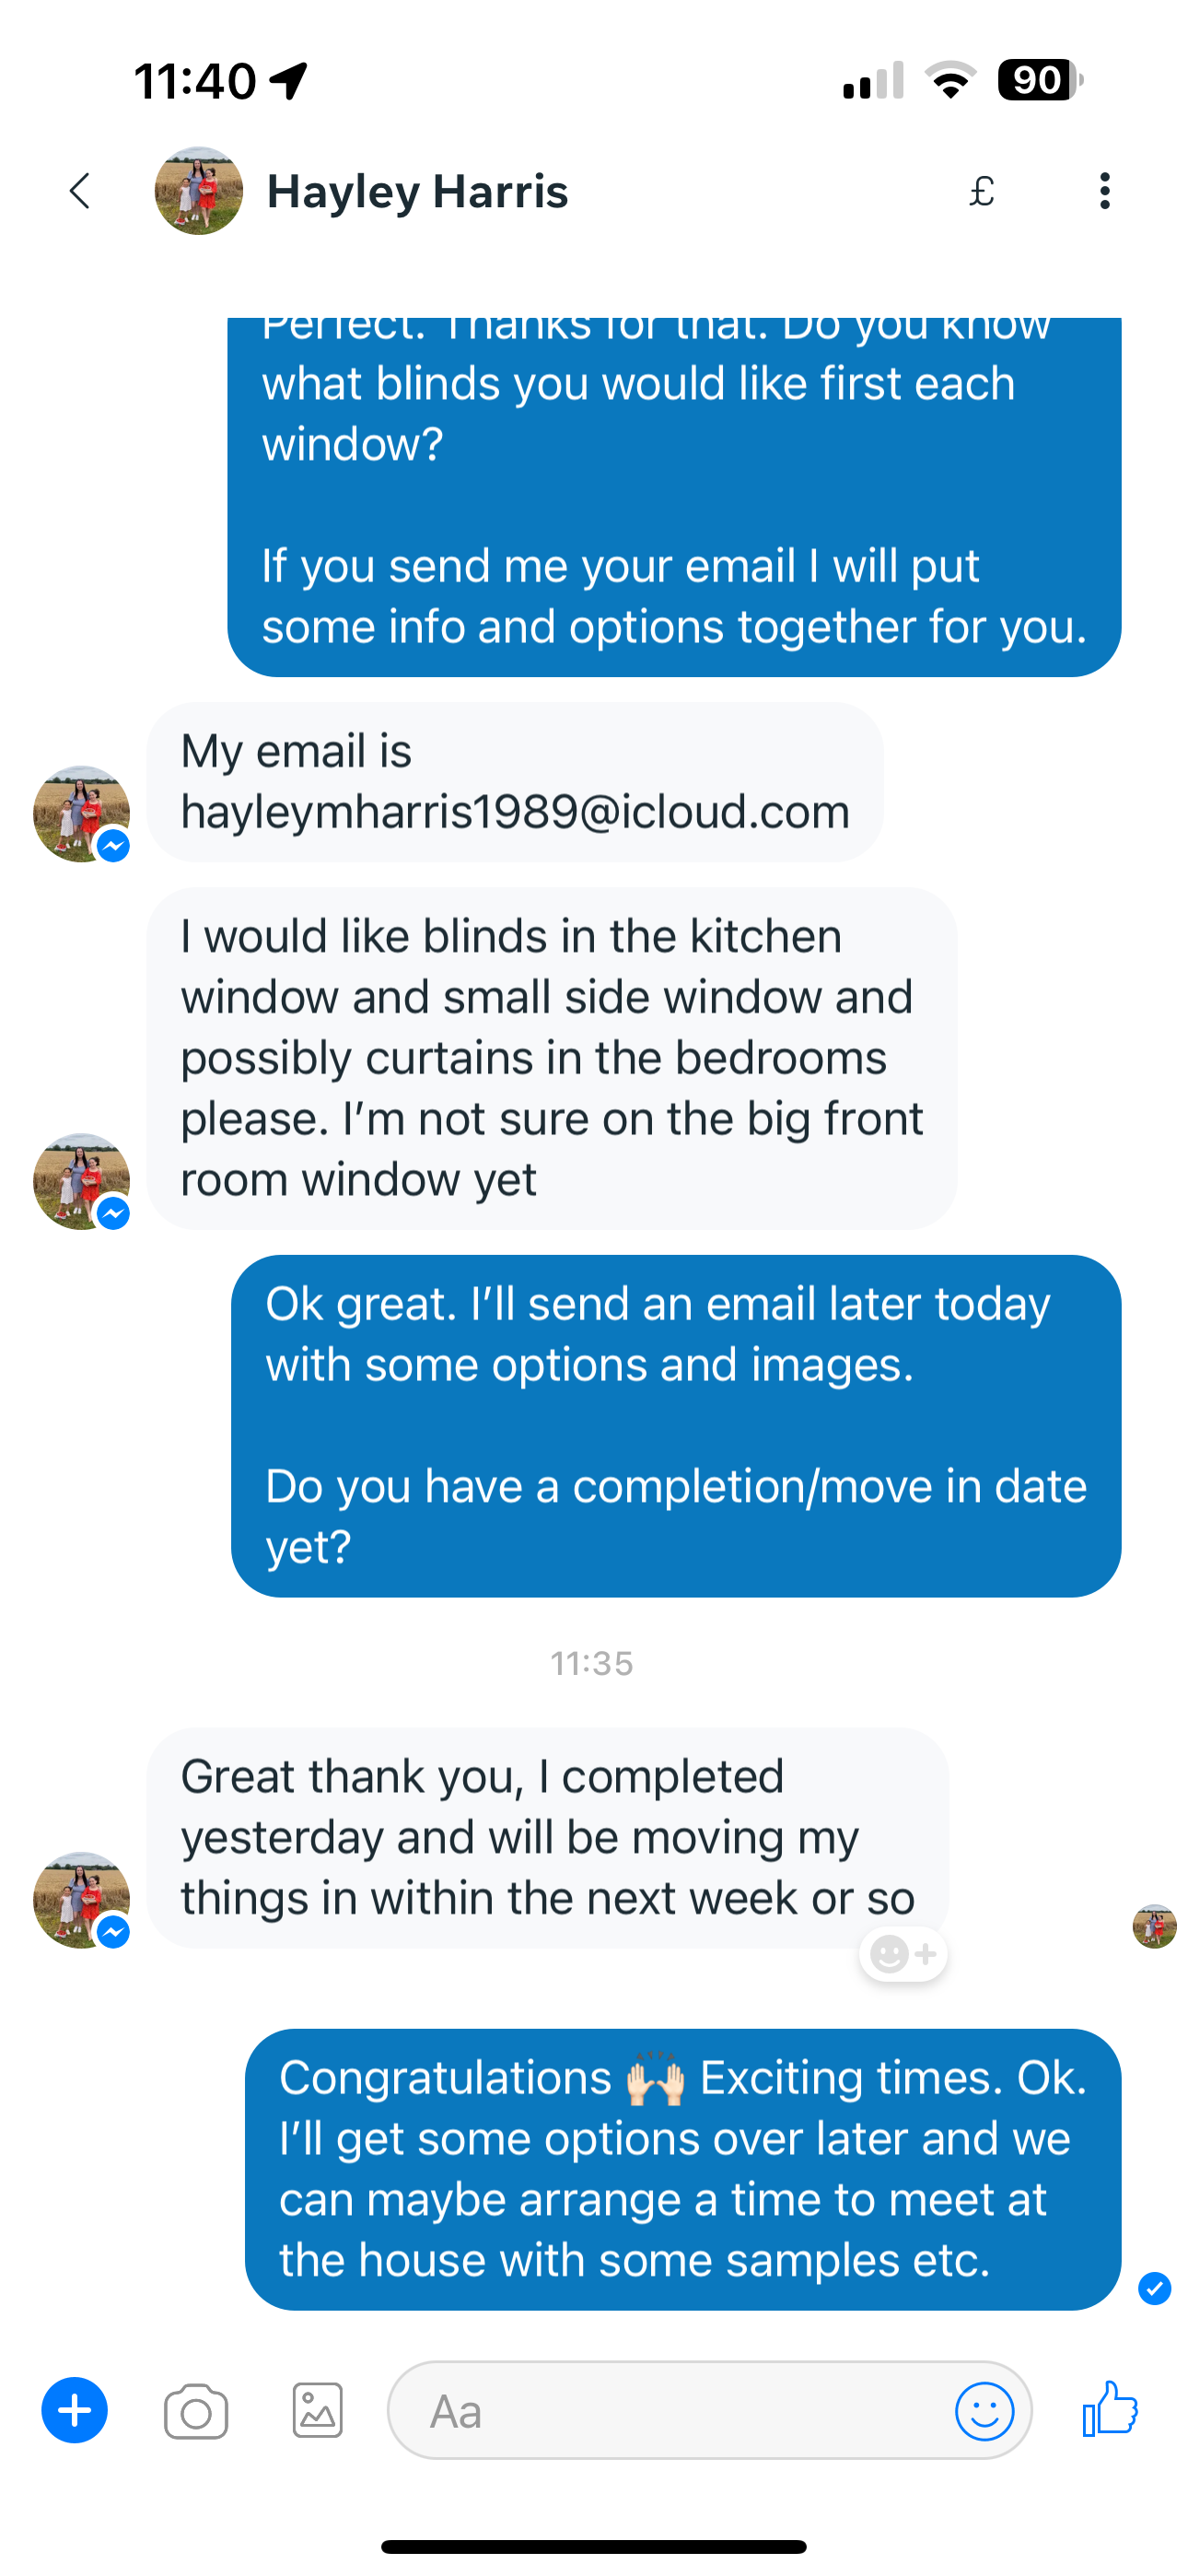Add a reaction to the completed yesterday message

point(903,1953)
